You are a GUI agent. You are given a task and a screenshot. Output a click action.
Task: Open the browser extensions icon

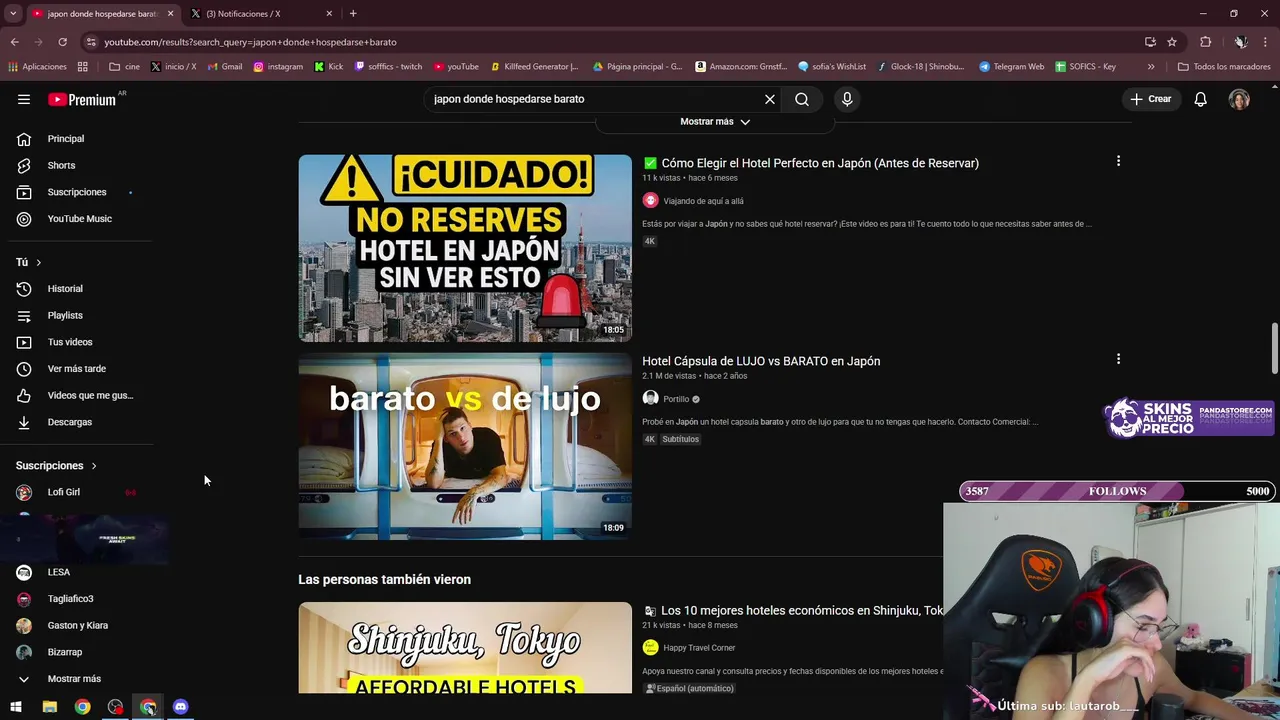1206,42
